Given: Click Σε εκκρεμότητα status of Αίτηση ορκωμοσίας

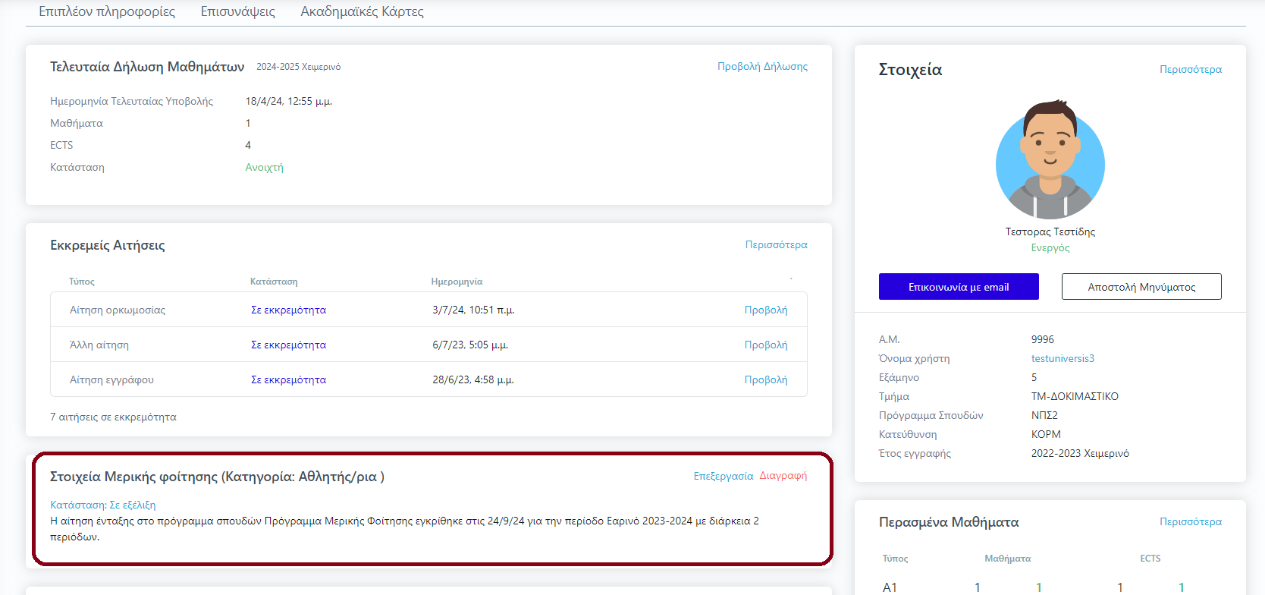Looking at the screenshot, I should pyautogui.click(x=288, y=310).
